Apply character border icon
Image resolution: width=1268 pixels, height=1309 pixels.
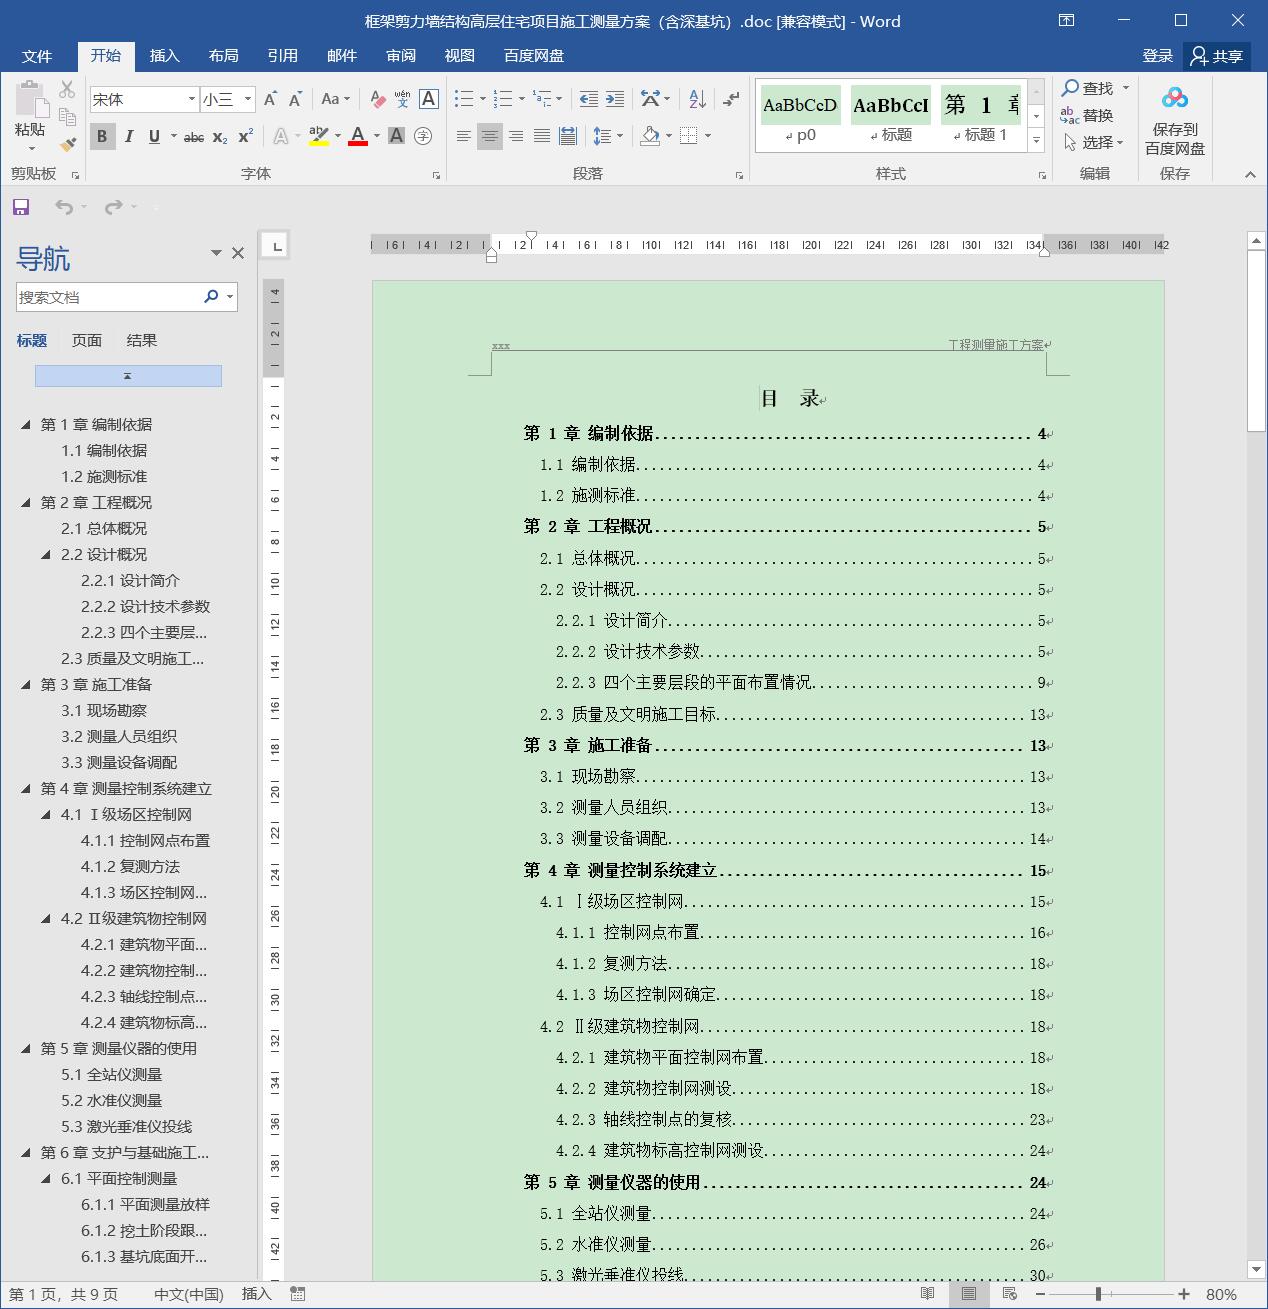(x=429, y=99)
